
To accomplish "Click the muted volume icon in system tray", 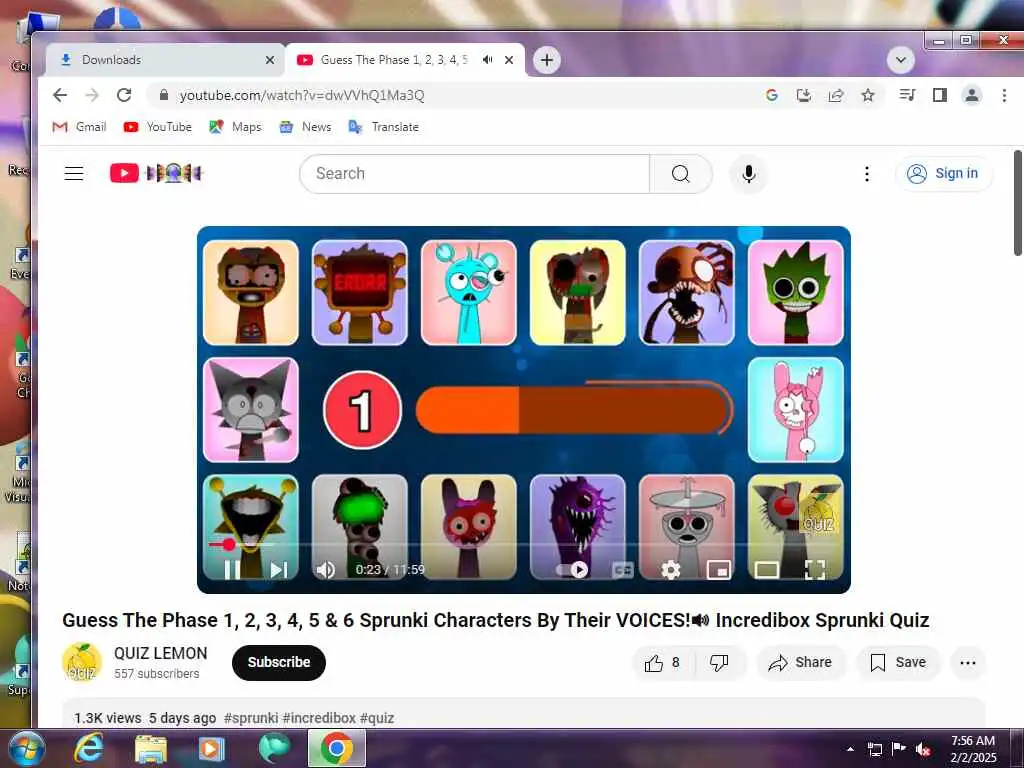I will point(923,749).
